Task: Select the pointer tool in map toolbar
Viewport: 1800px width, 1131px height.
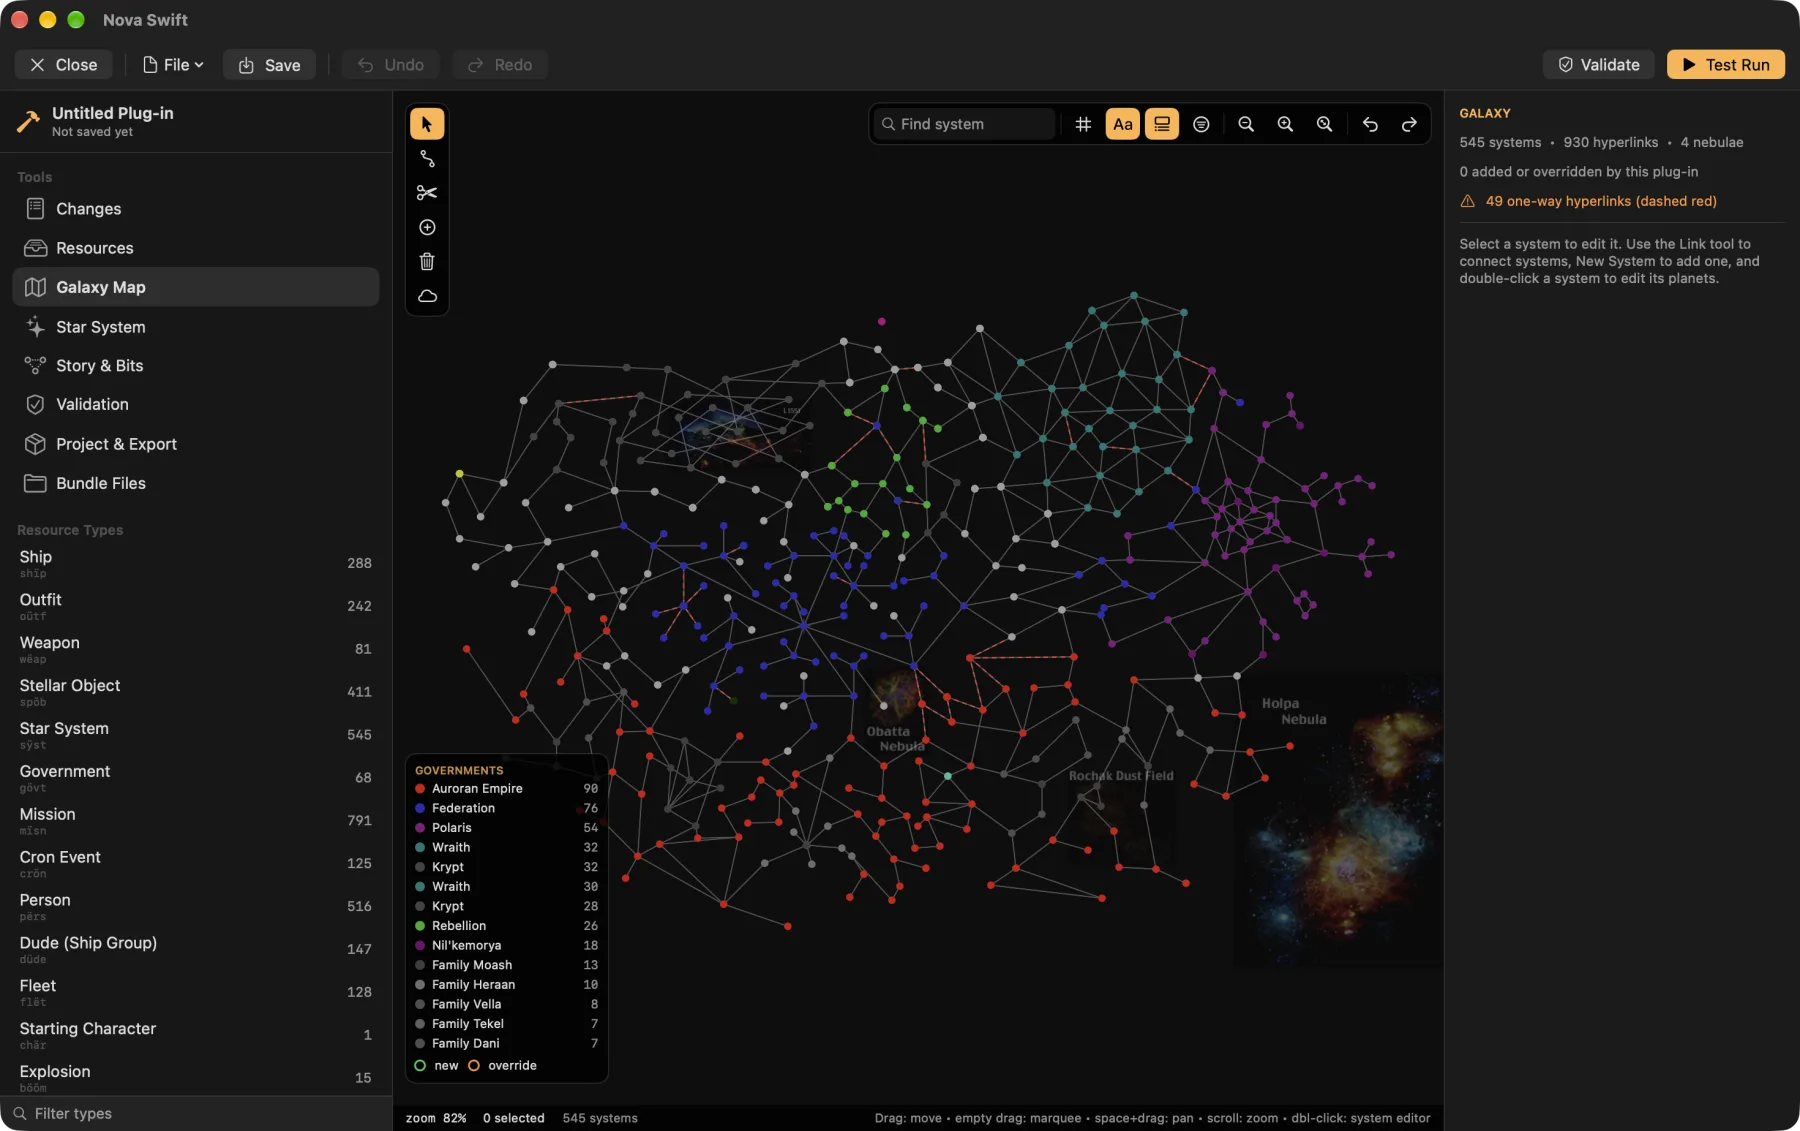Action: tap(427, 124)
